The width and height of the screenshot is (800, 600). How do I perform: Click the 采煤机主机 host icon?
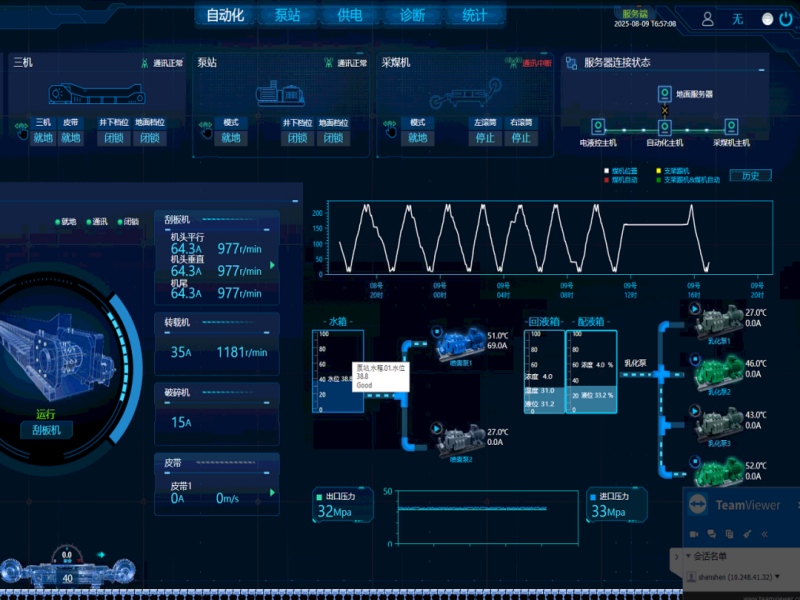point(734,128)
